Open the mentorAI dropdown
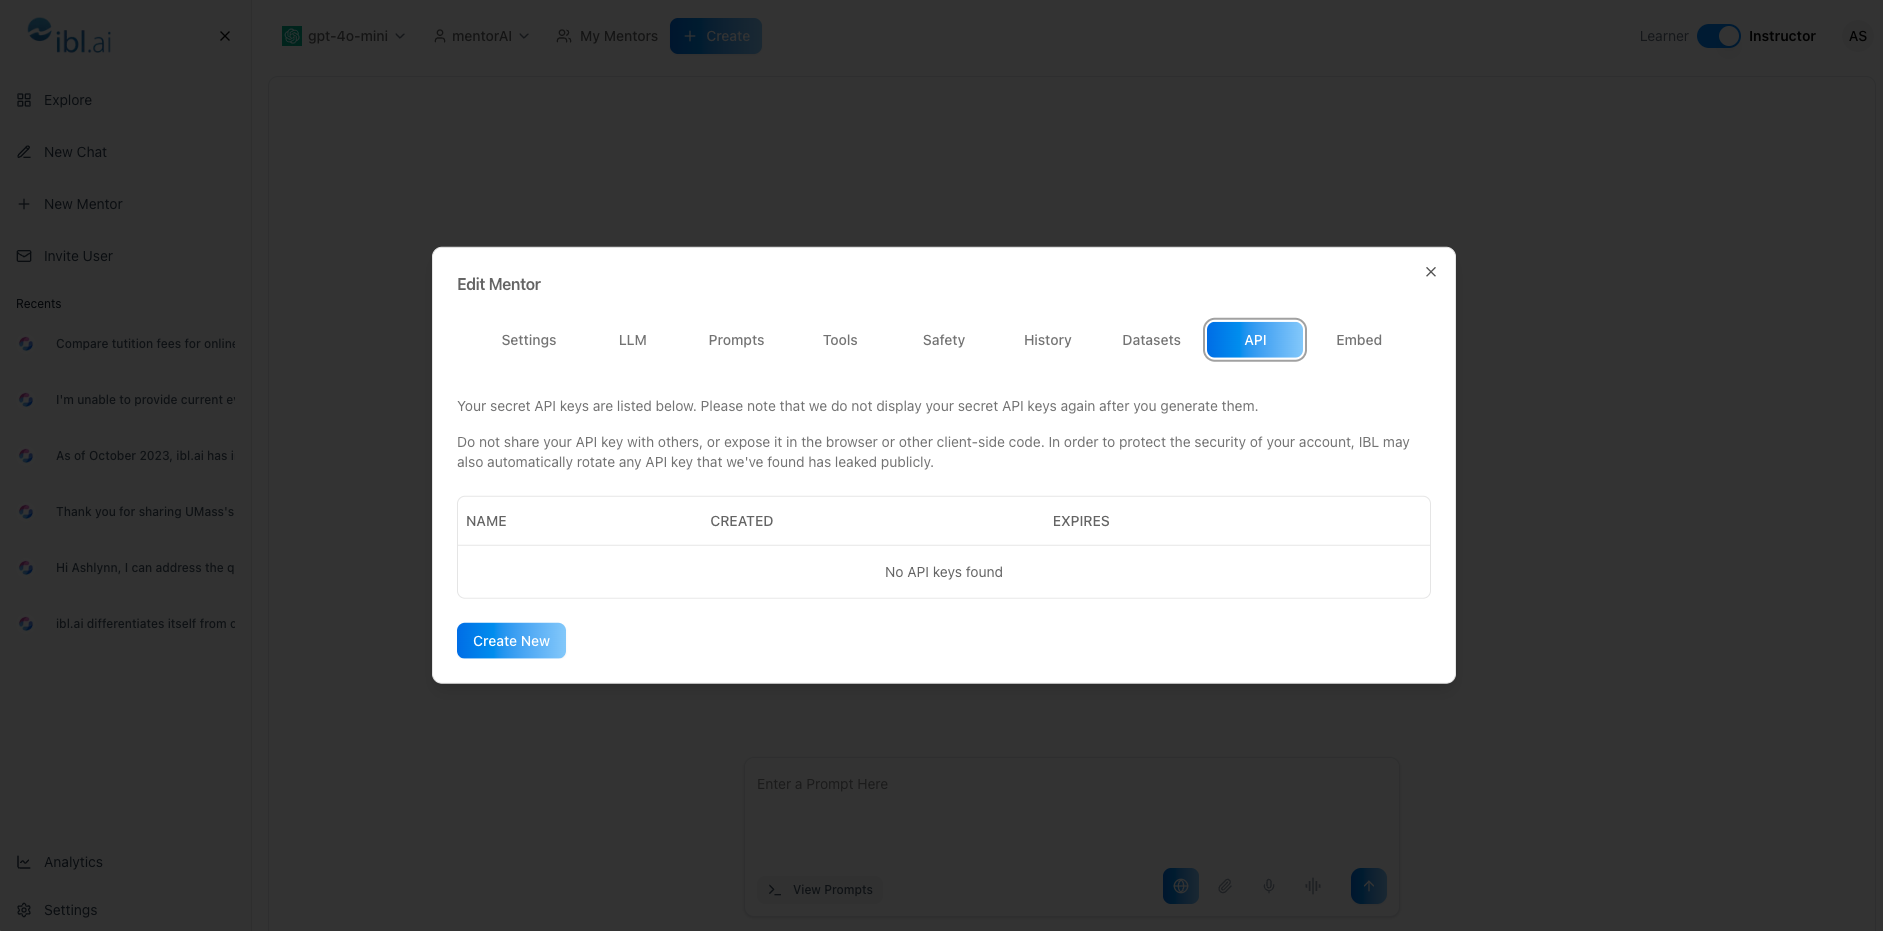This screenshot has width=1883, height=931. tap(481, 36)
